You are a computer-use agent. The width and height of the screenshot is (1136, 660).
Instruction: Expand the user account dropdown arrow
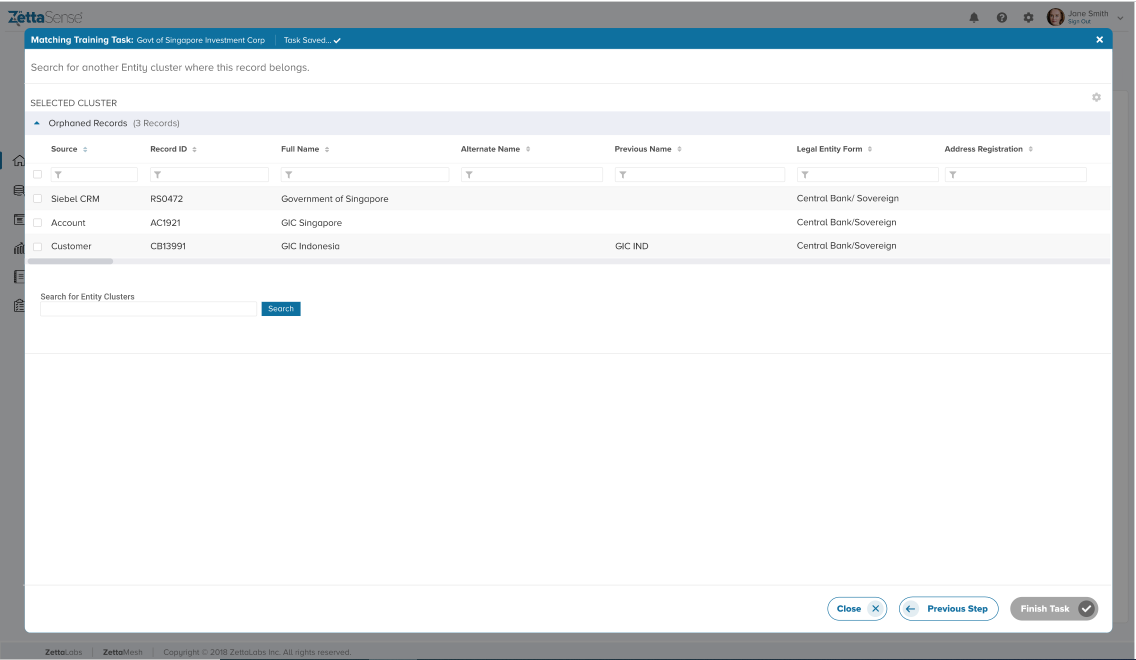1120,18
